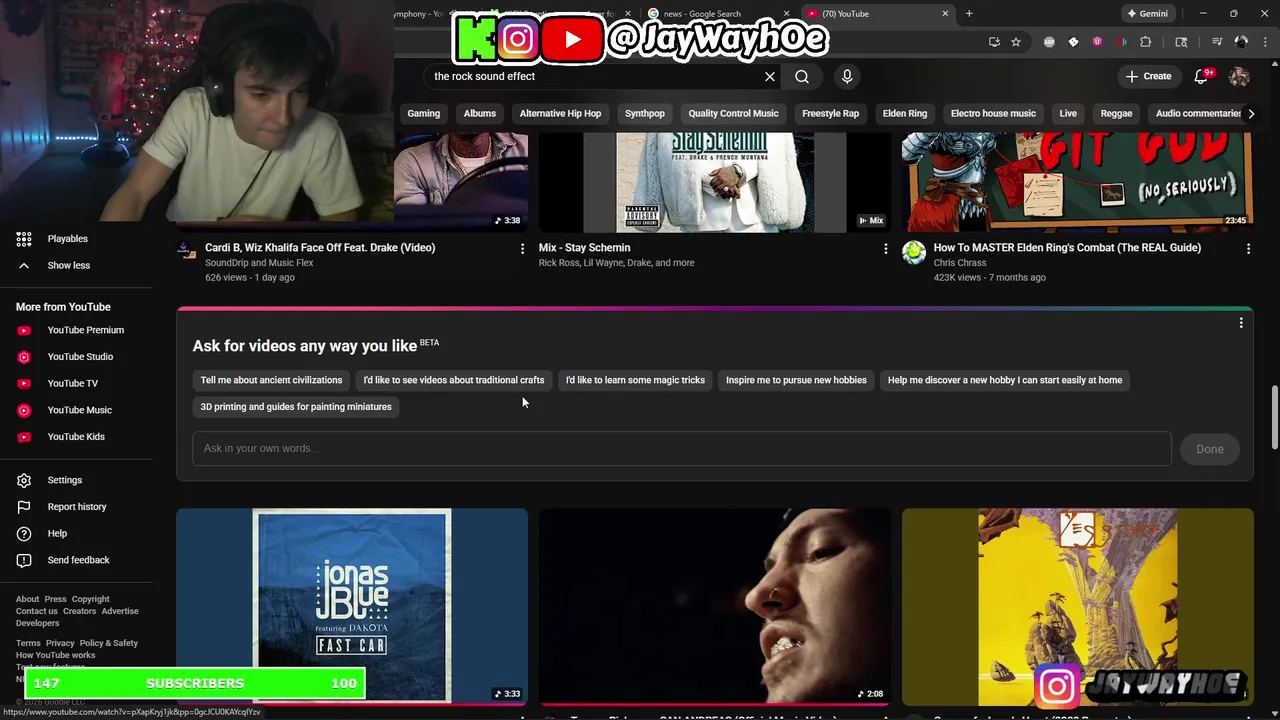
Task: Select the Alternative Hip Hop chip
Action: pyautogui.click(x=560, y=113)
